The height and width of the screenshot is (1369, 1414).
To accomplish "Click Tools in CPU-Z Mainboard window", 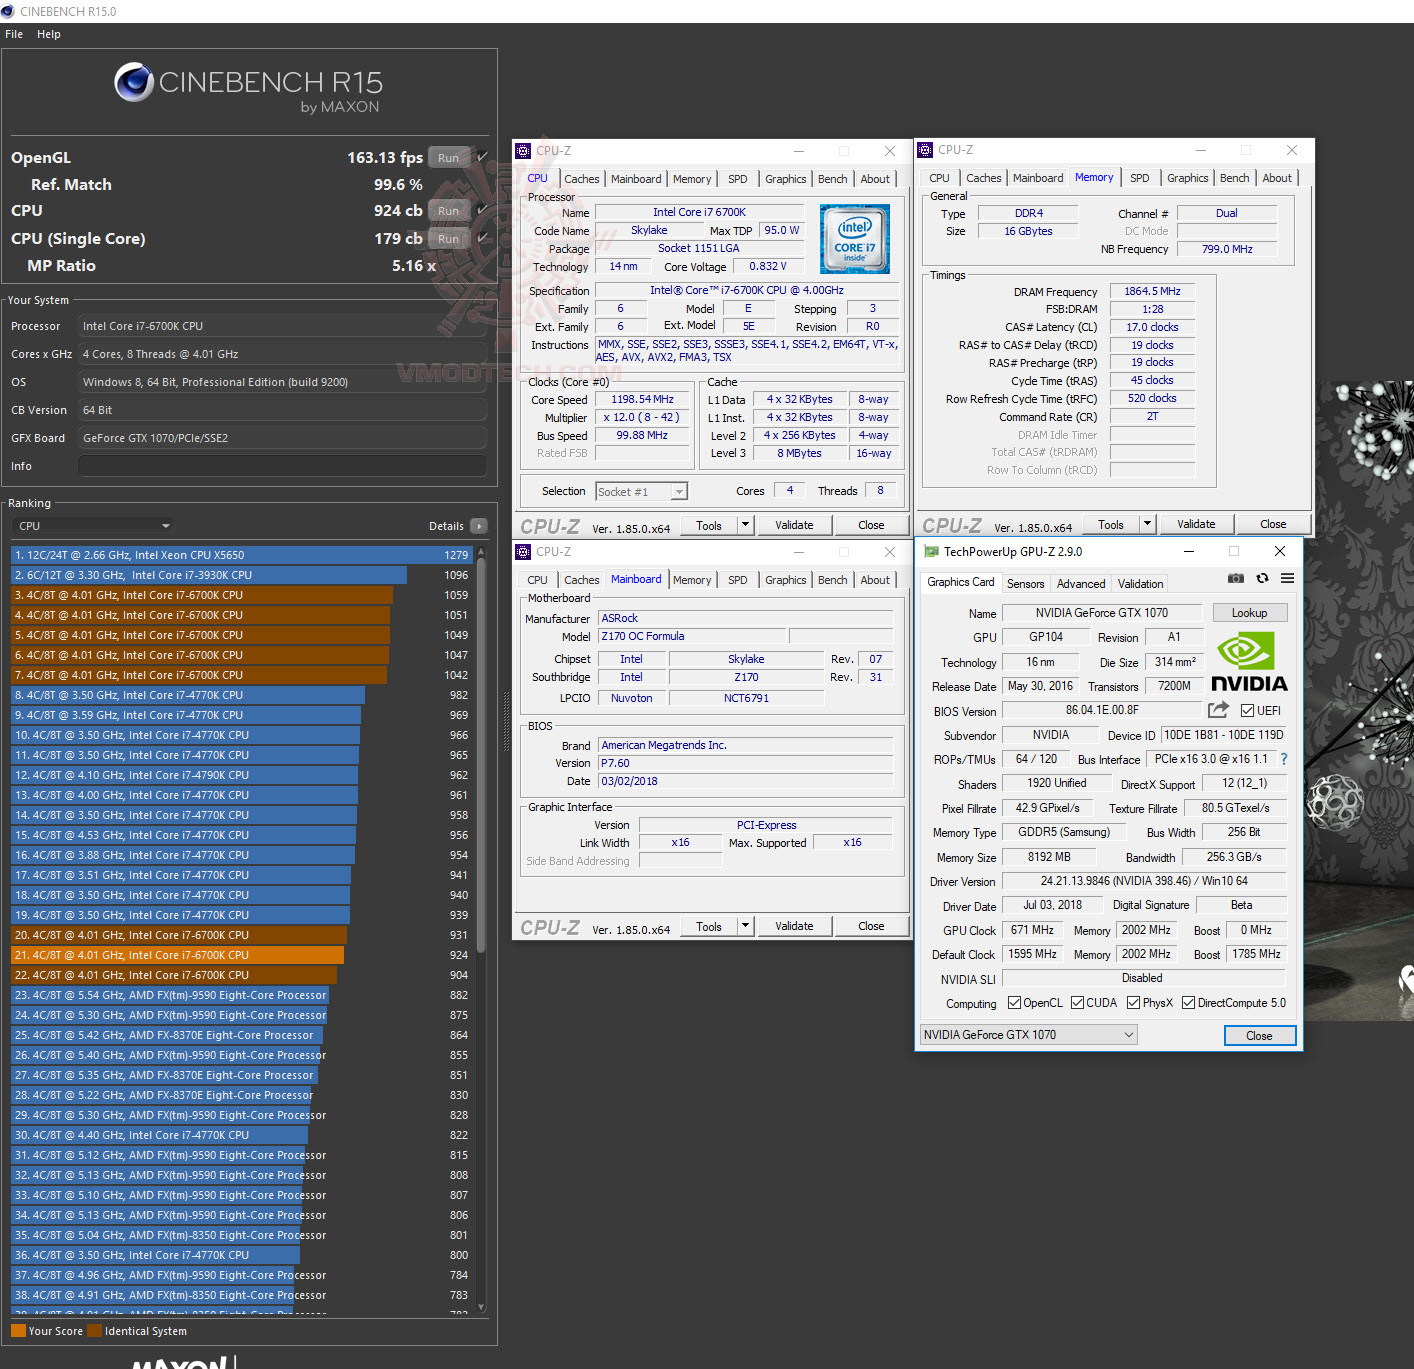I will point(709,926).
